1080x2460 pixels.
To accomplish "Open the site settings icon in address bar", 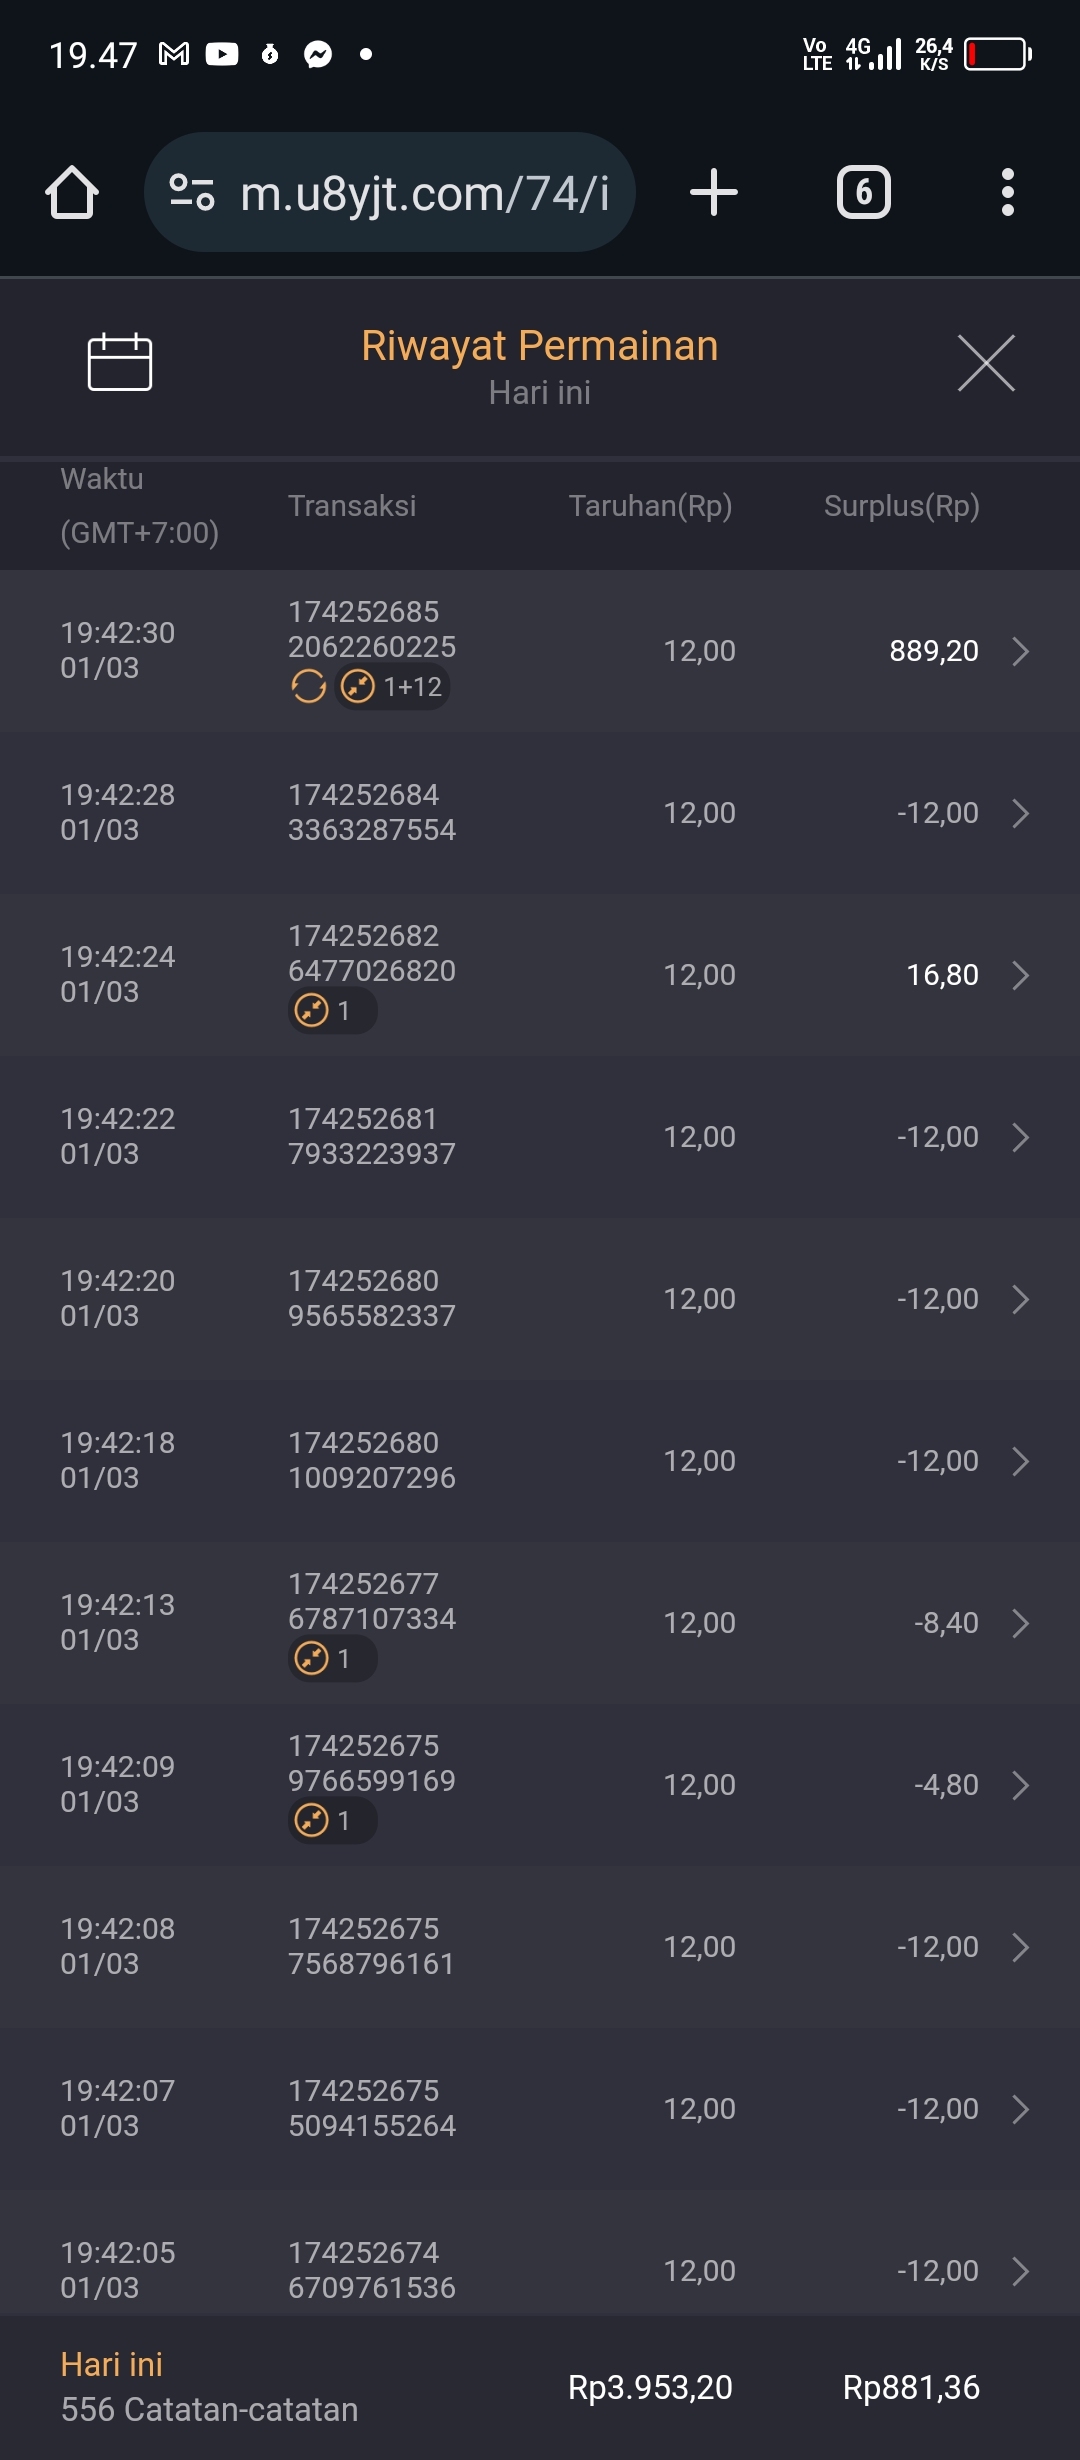I will coord(192,192).
